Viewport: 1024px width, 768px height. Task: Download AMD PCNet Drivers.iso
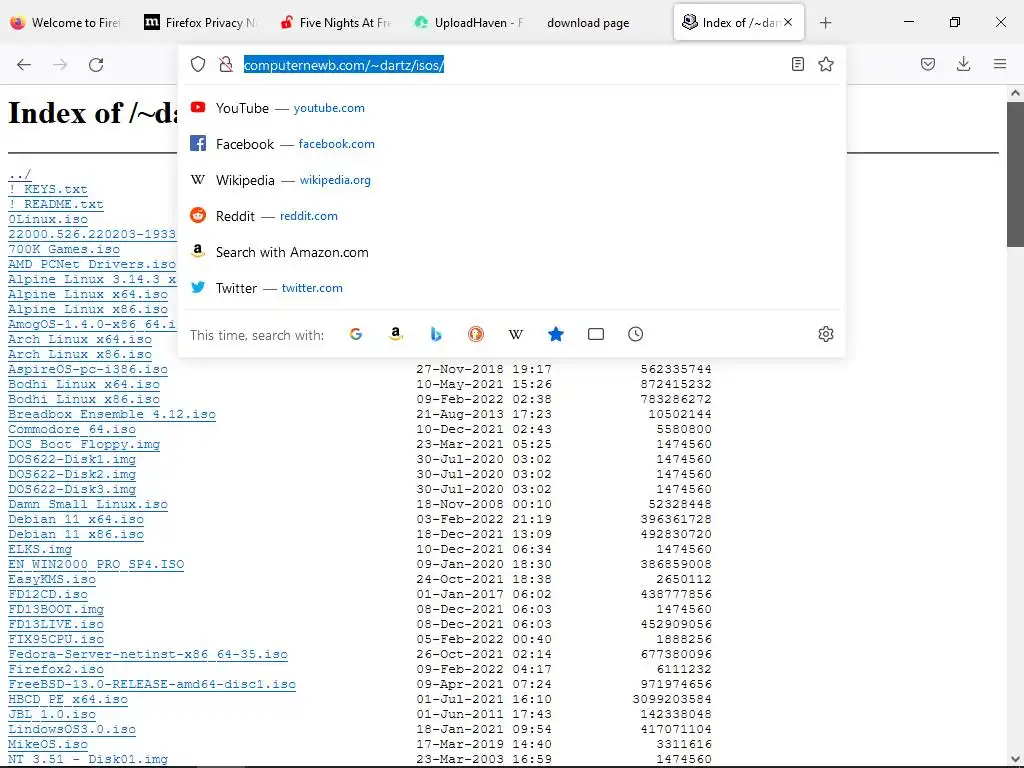tap(92, 264)
